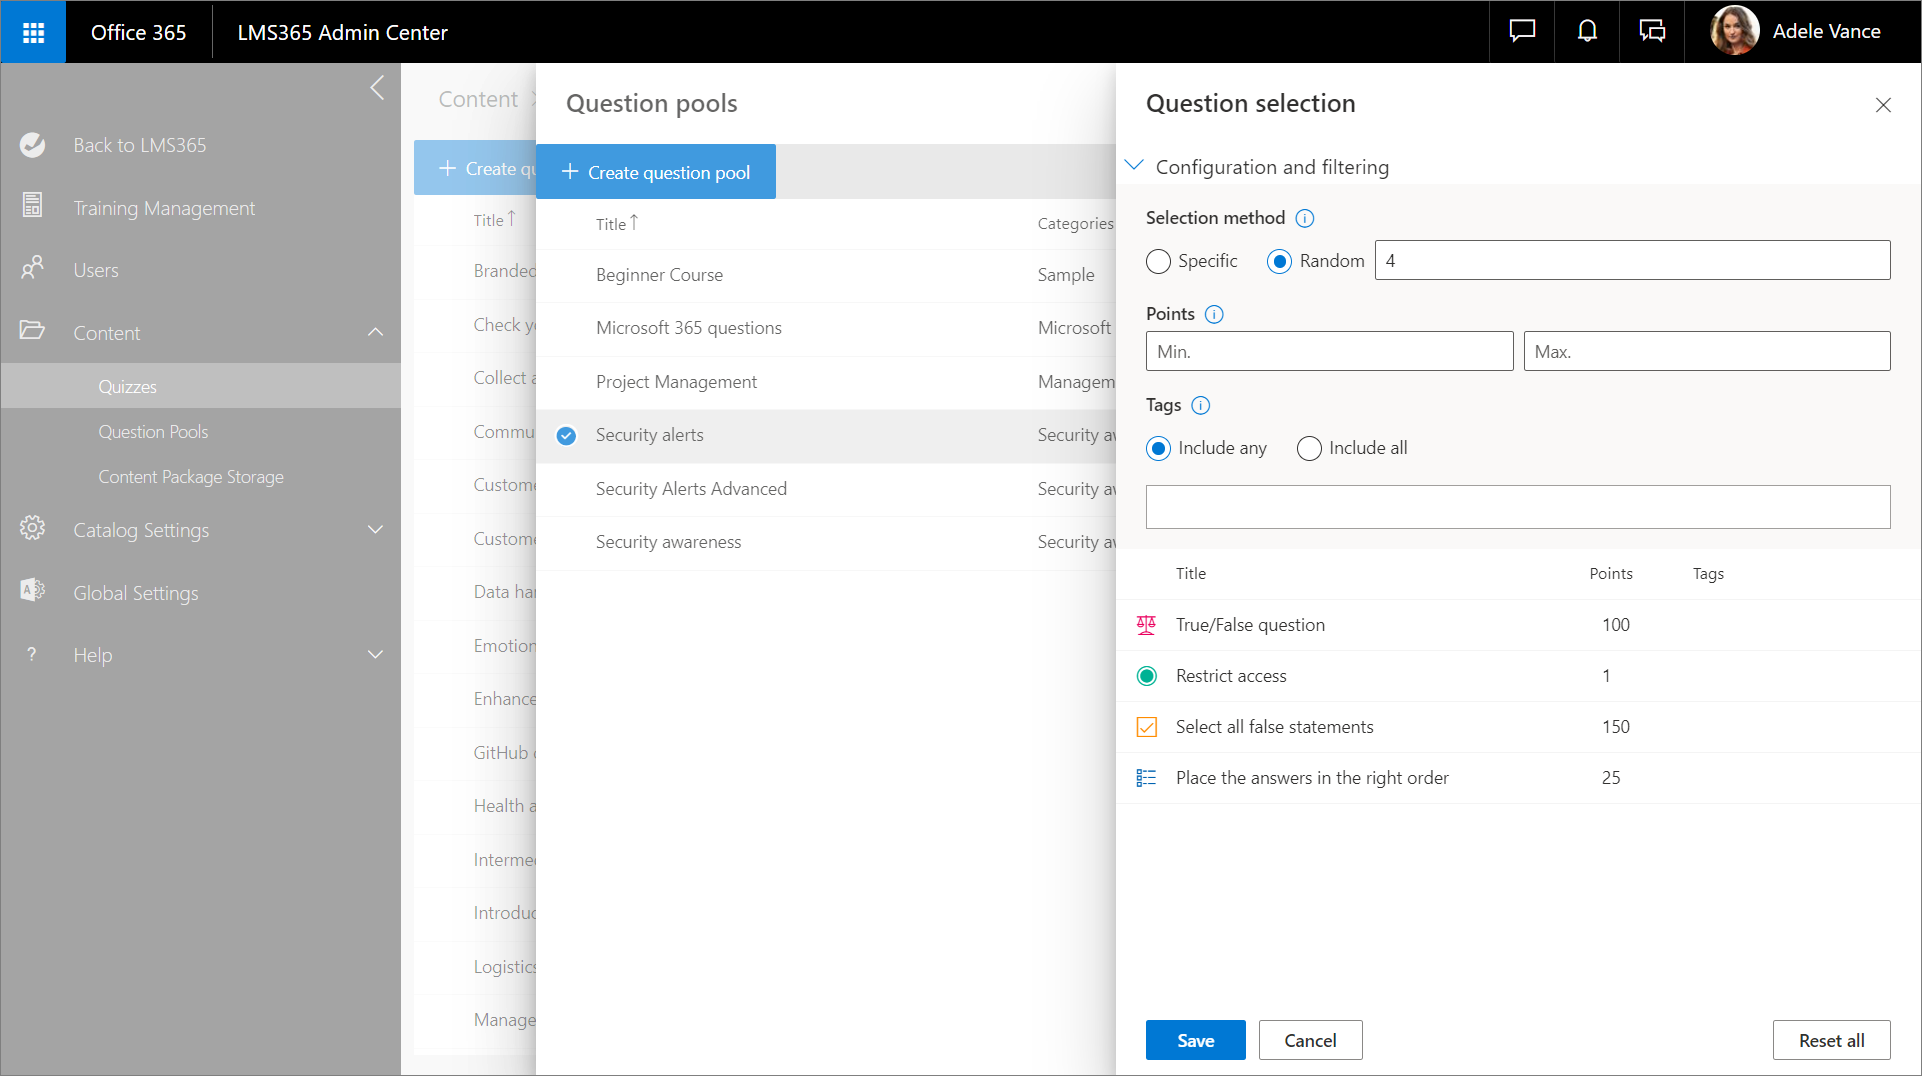Click the chat message icon in header
The image size is (1922, 1076).
(1522, 32)
